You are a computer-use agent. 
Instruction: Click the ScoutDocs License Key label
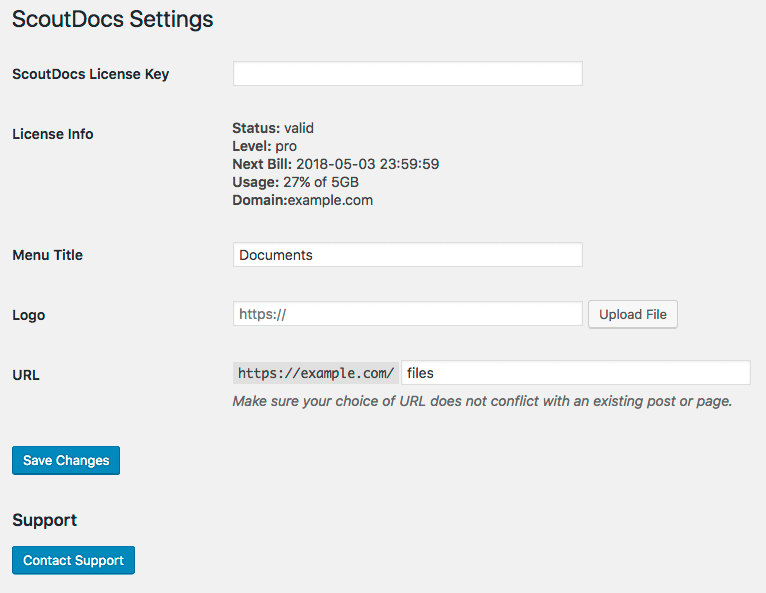point(90,74)
